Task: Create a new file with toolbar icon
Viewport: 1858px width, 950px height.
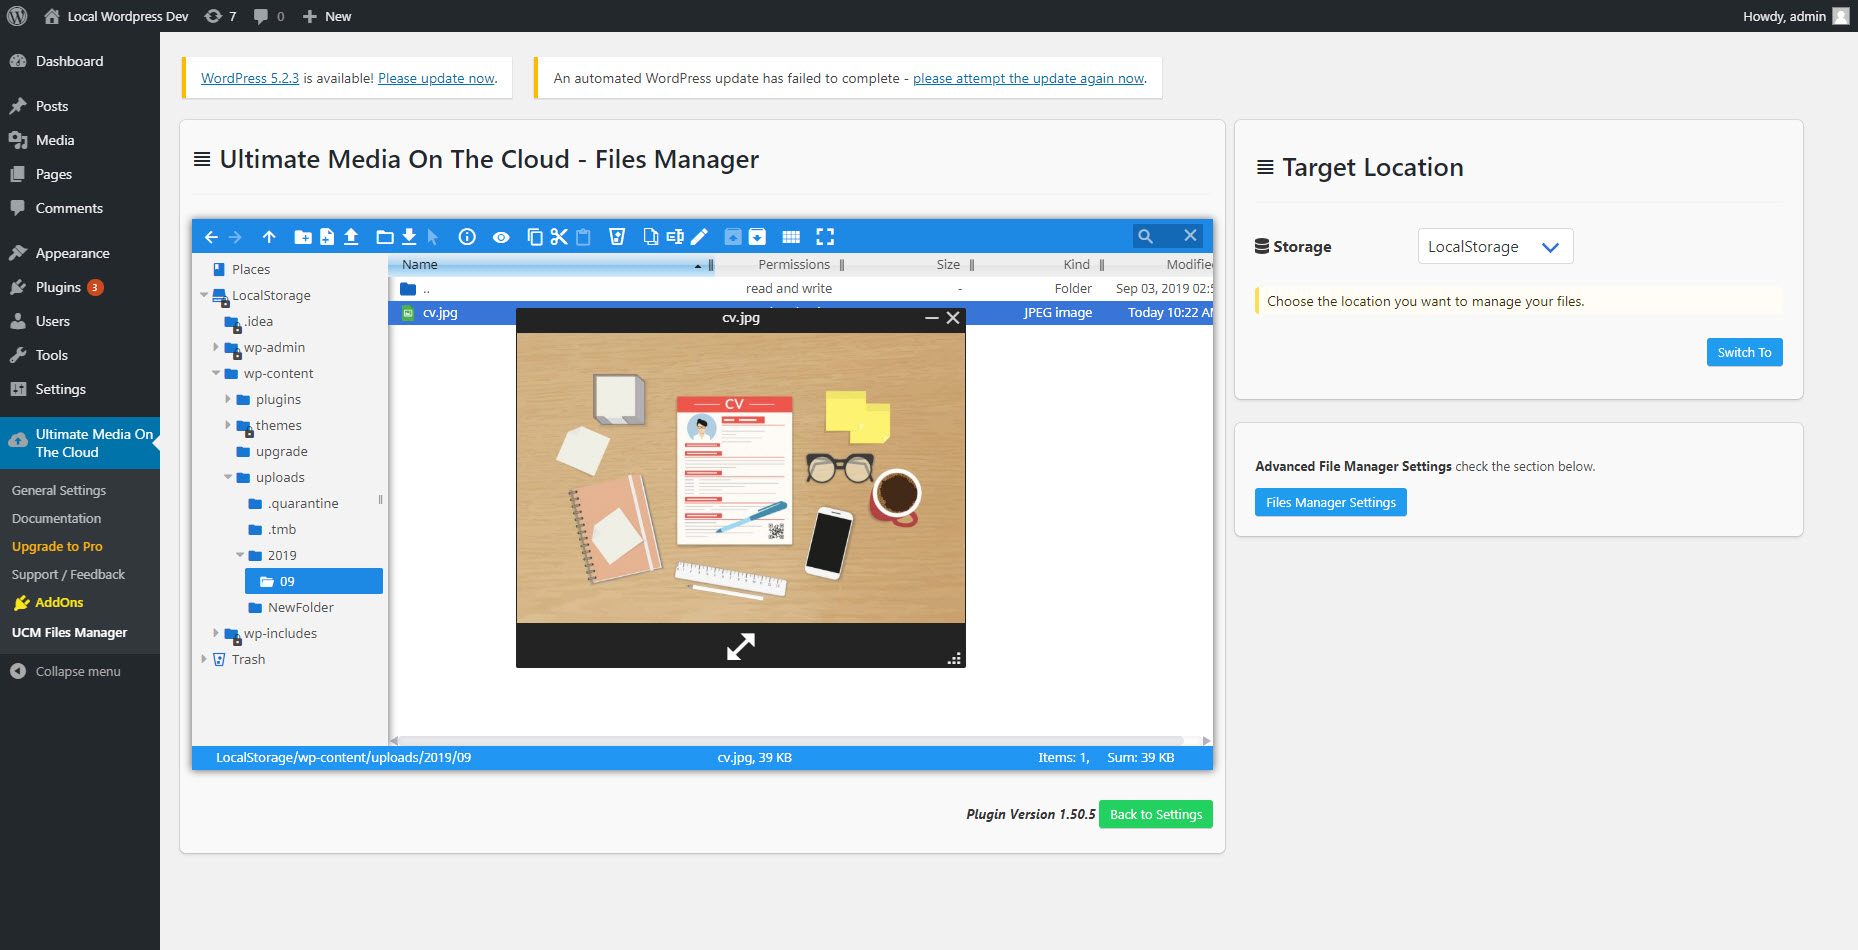Action: click(327, 237)
